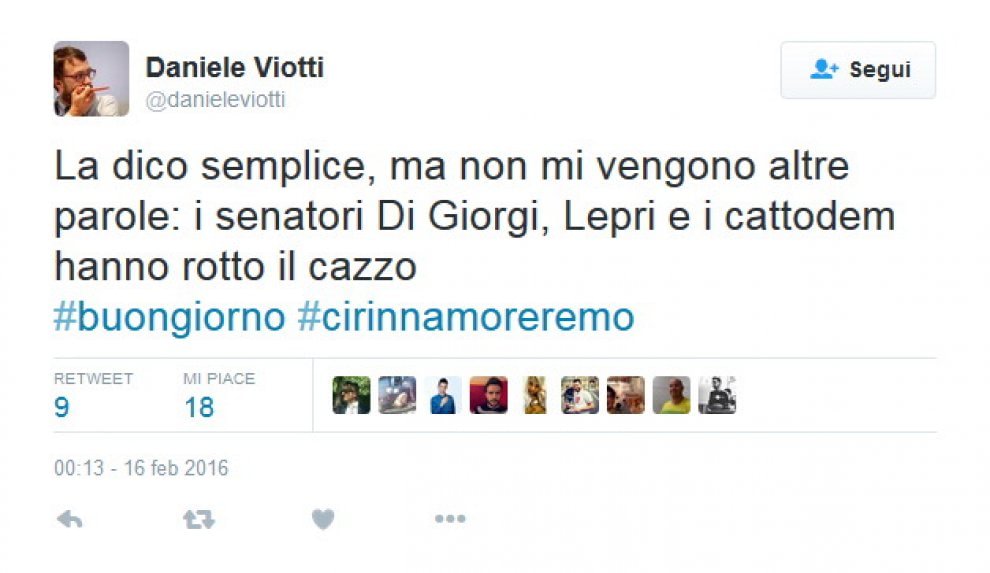Click the third liker avatar in blue
Viewport: 990px width, 573px height.
coord(443,395)
